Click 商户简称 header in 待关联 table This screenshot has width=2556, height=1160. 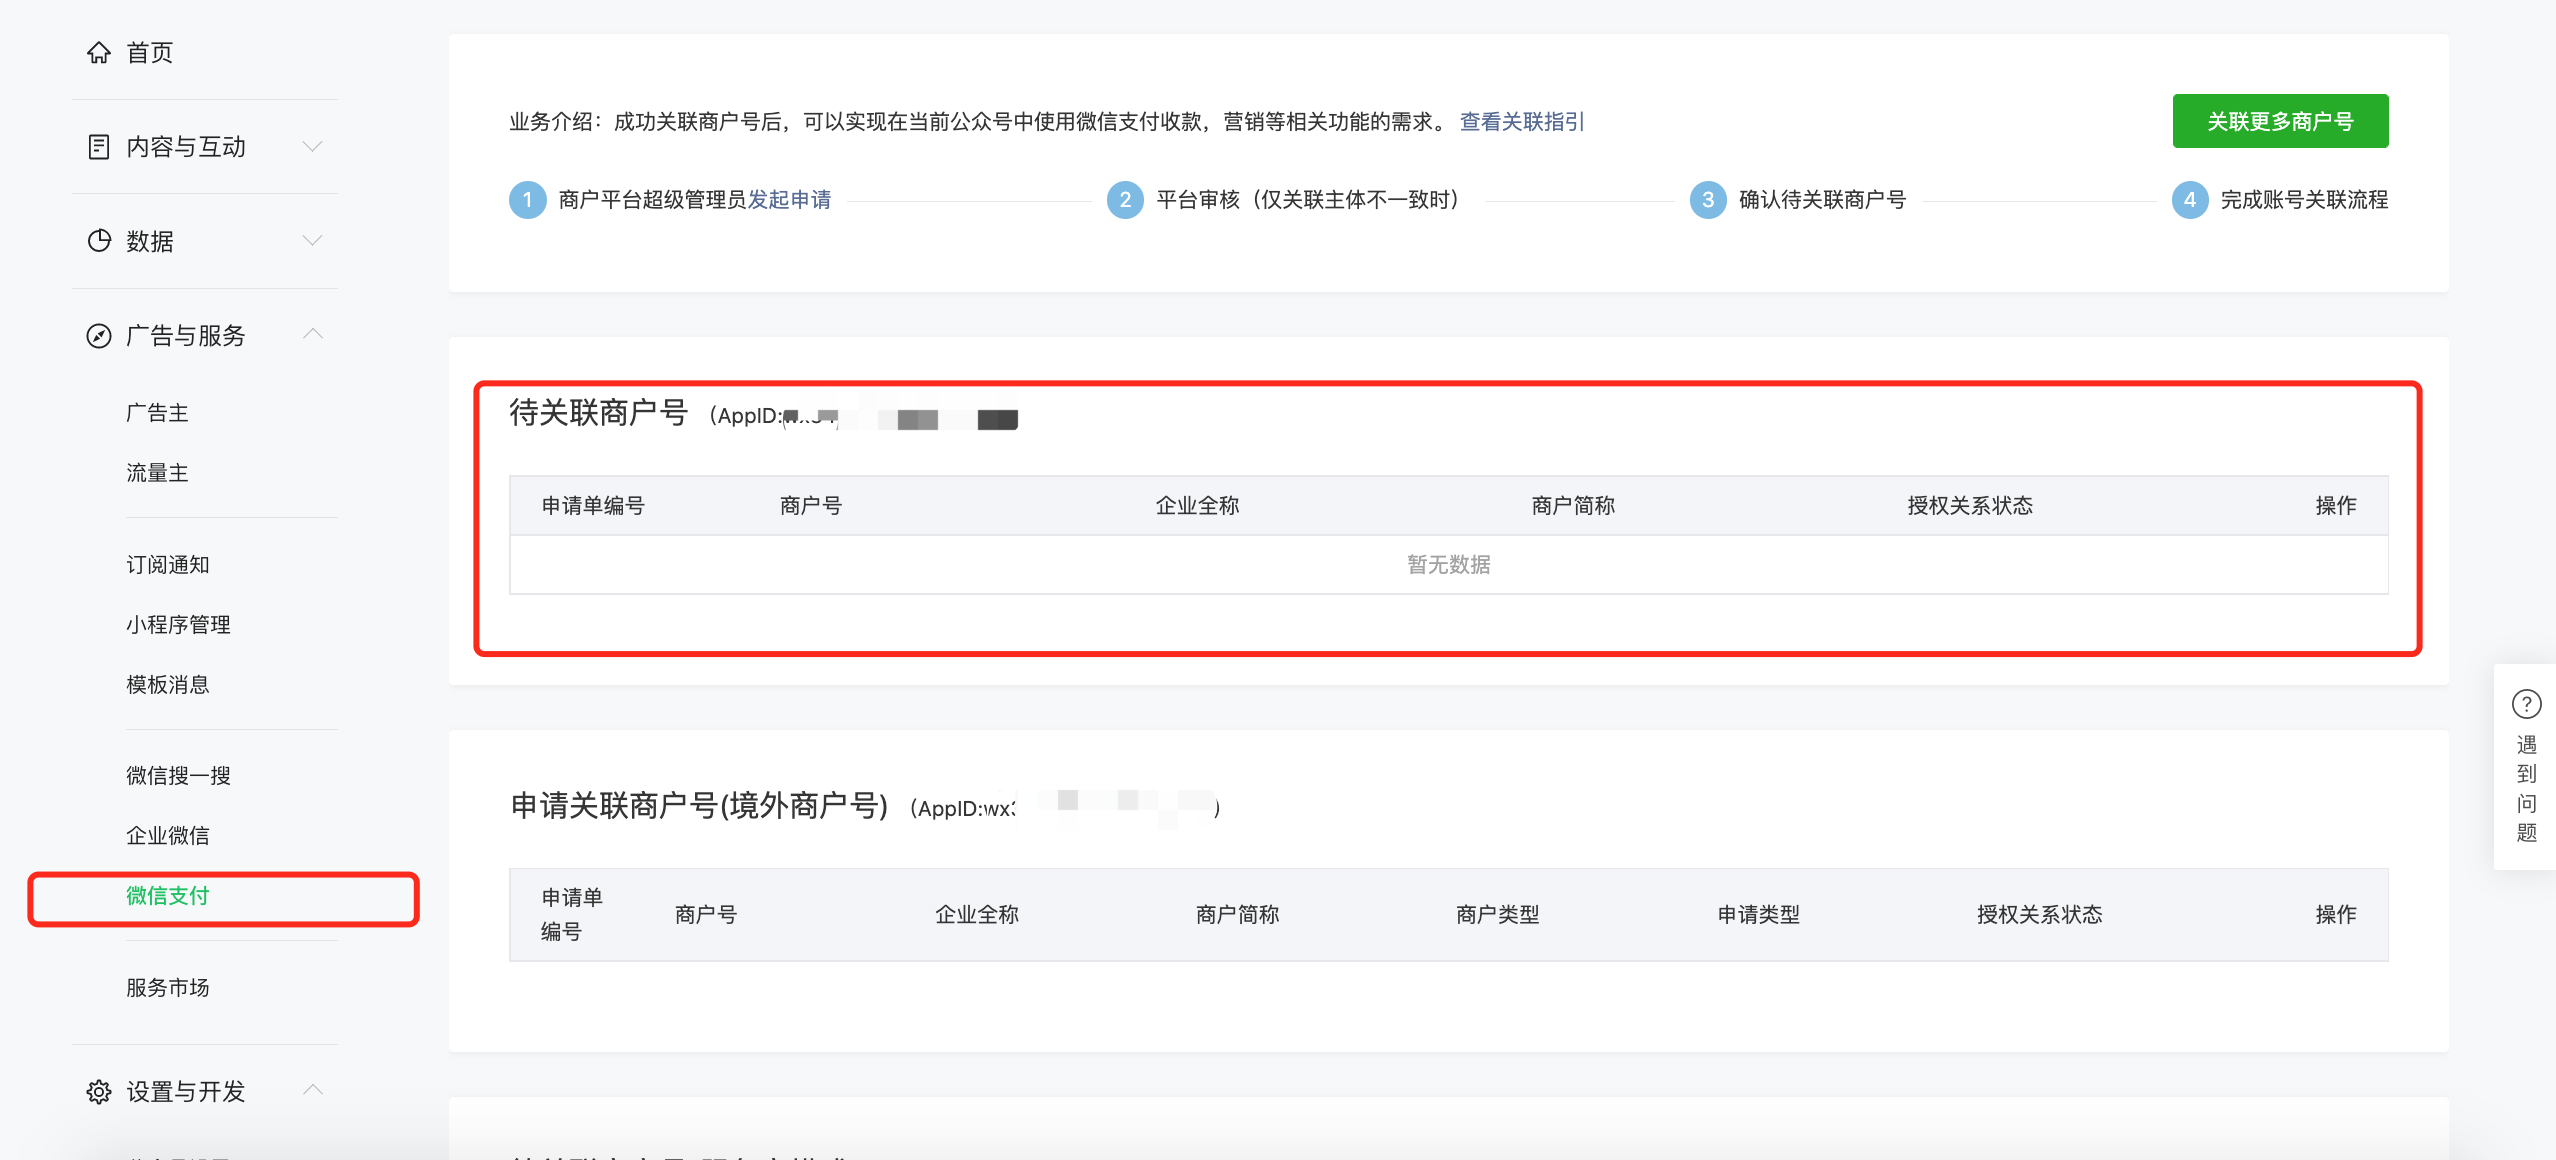[x=1574, y=506]
